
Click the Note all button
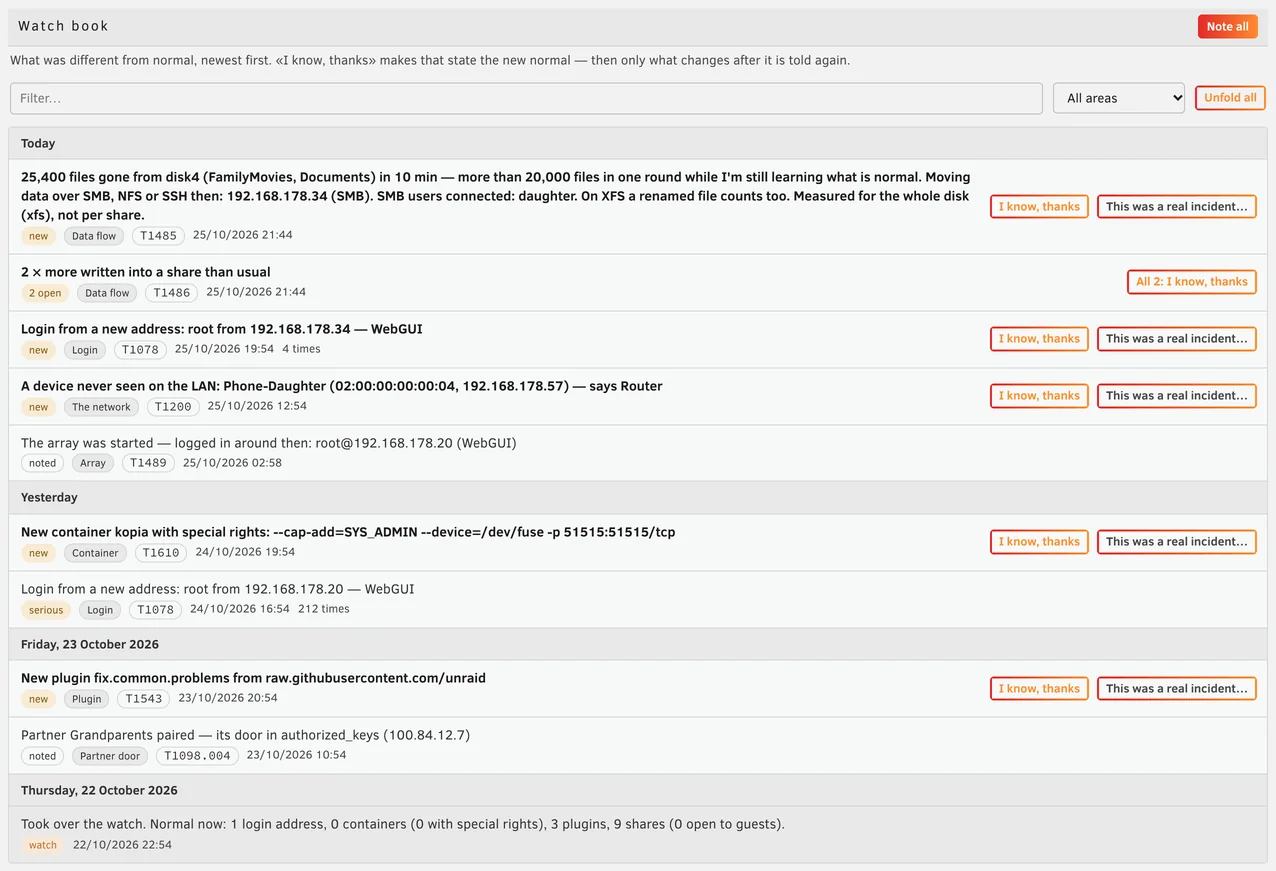(1227, 27)
